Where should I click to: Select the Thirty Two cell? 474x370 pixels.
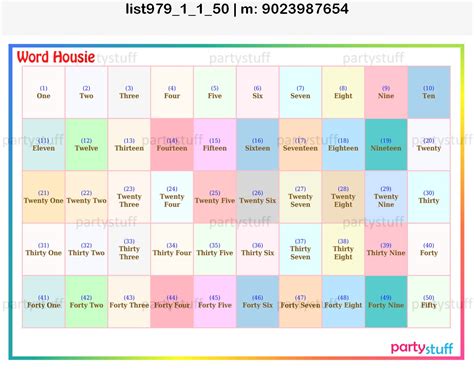[86, 249]
